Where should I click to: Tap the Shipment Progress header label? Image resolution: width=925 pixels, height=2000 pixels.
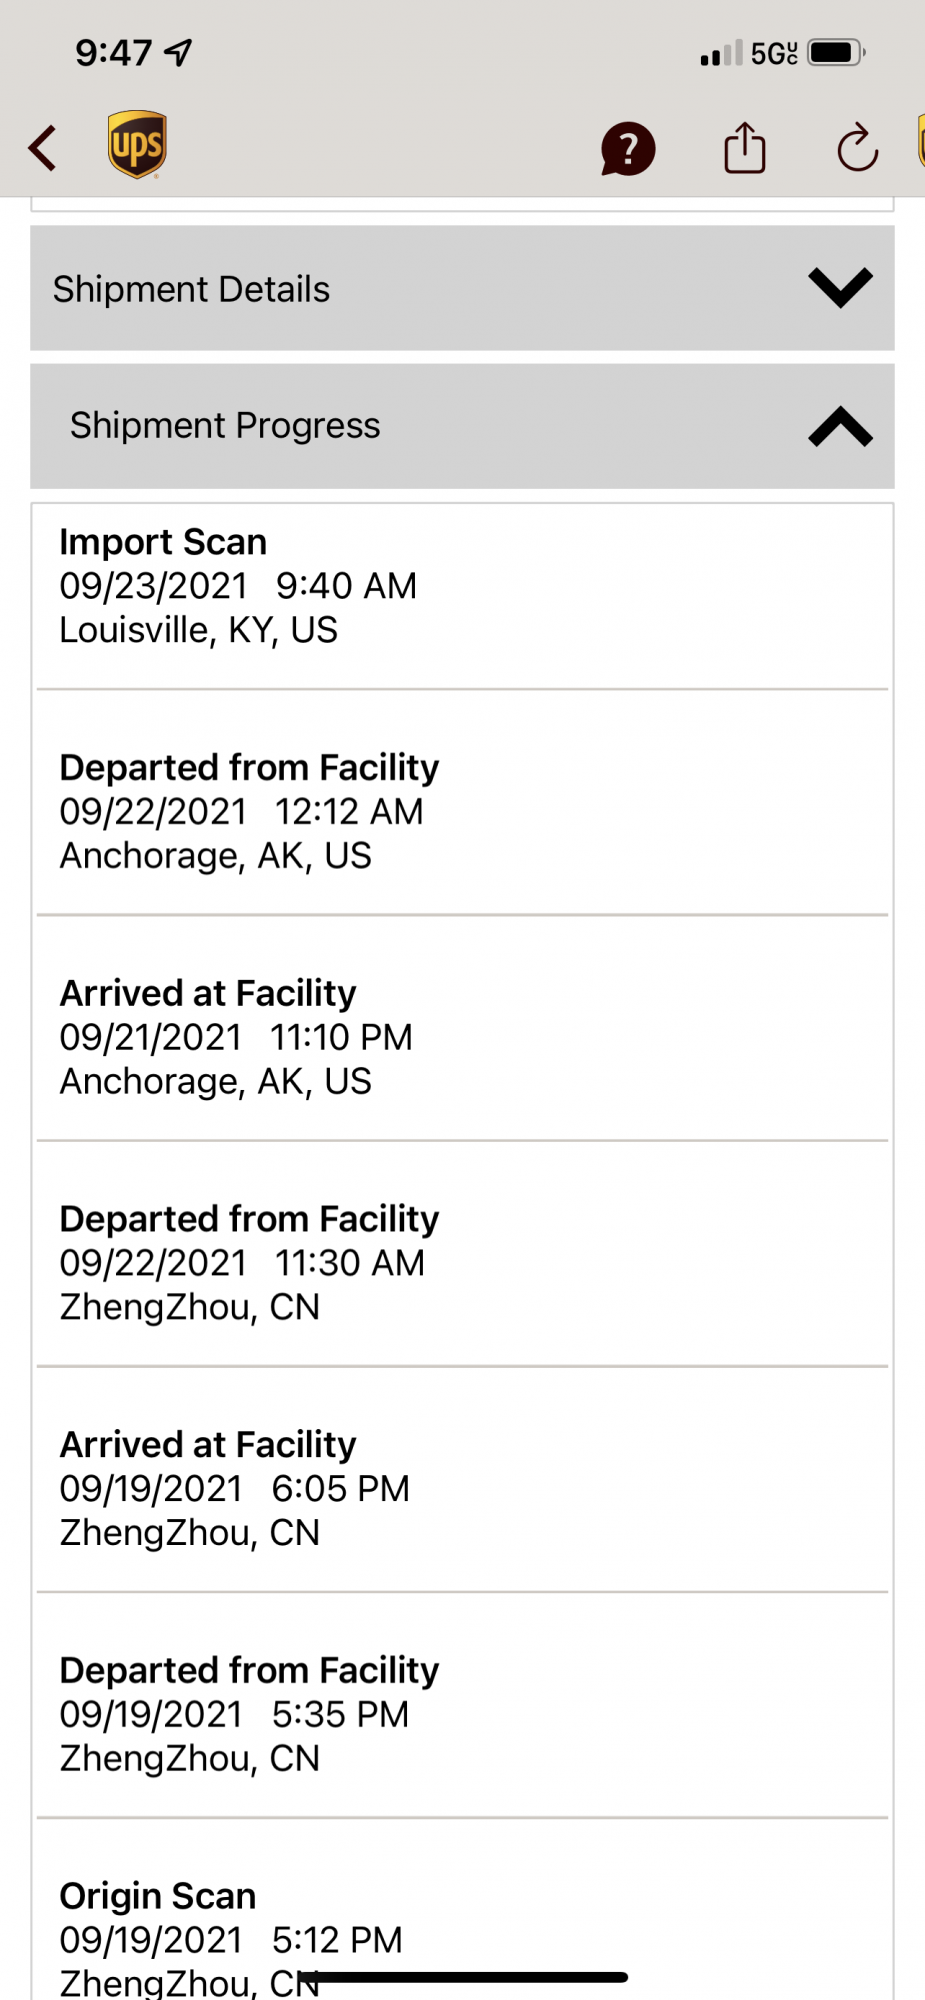click(225, 426)
